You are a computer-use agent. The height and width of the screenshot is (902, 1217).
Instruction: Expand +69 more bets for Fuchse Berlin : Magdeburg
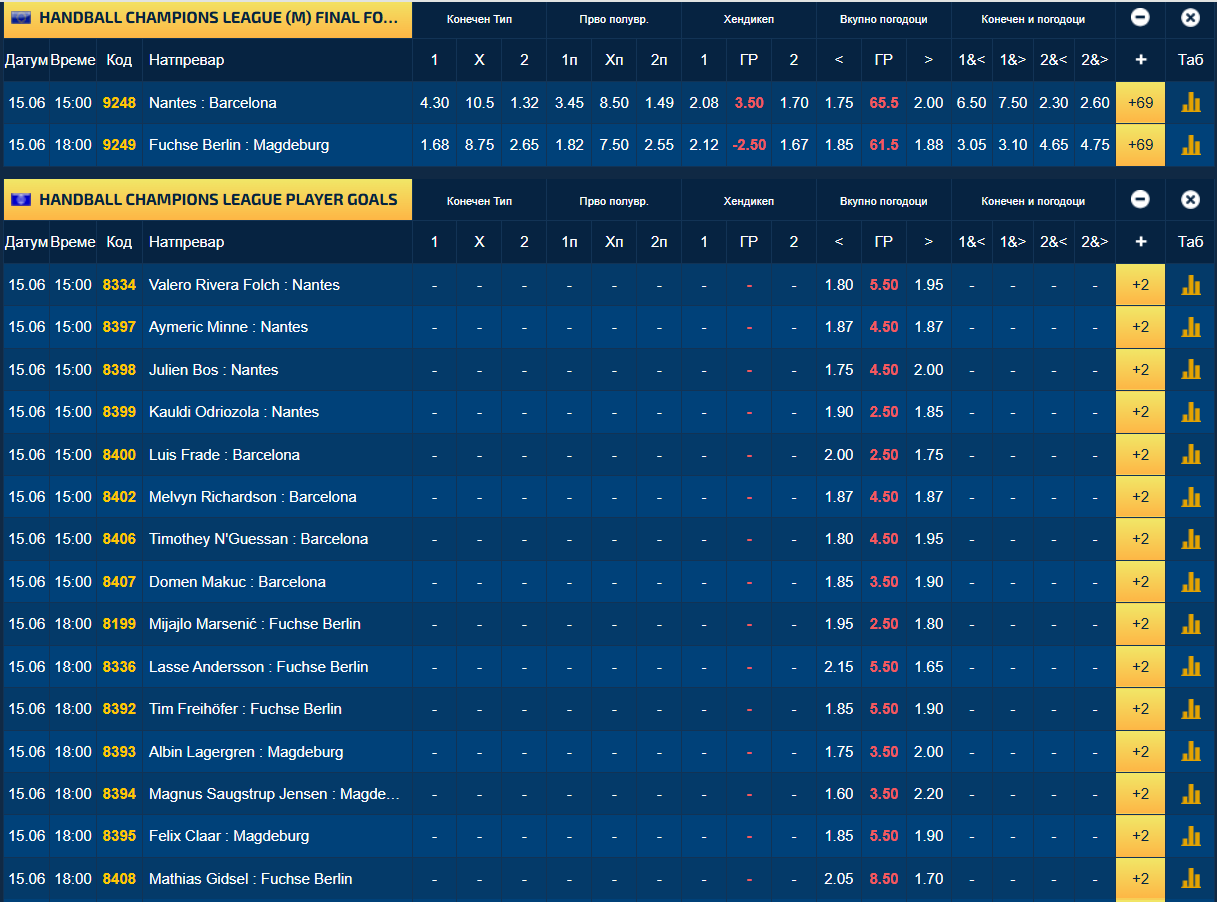pyautogui.click(x=1140, y=145)
